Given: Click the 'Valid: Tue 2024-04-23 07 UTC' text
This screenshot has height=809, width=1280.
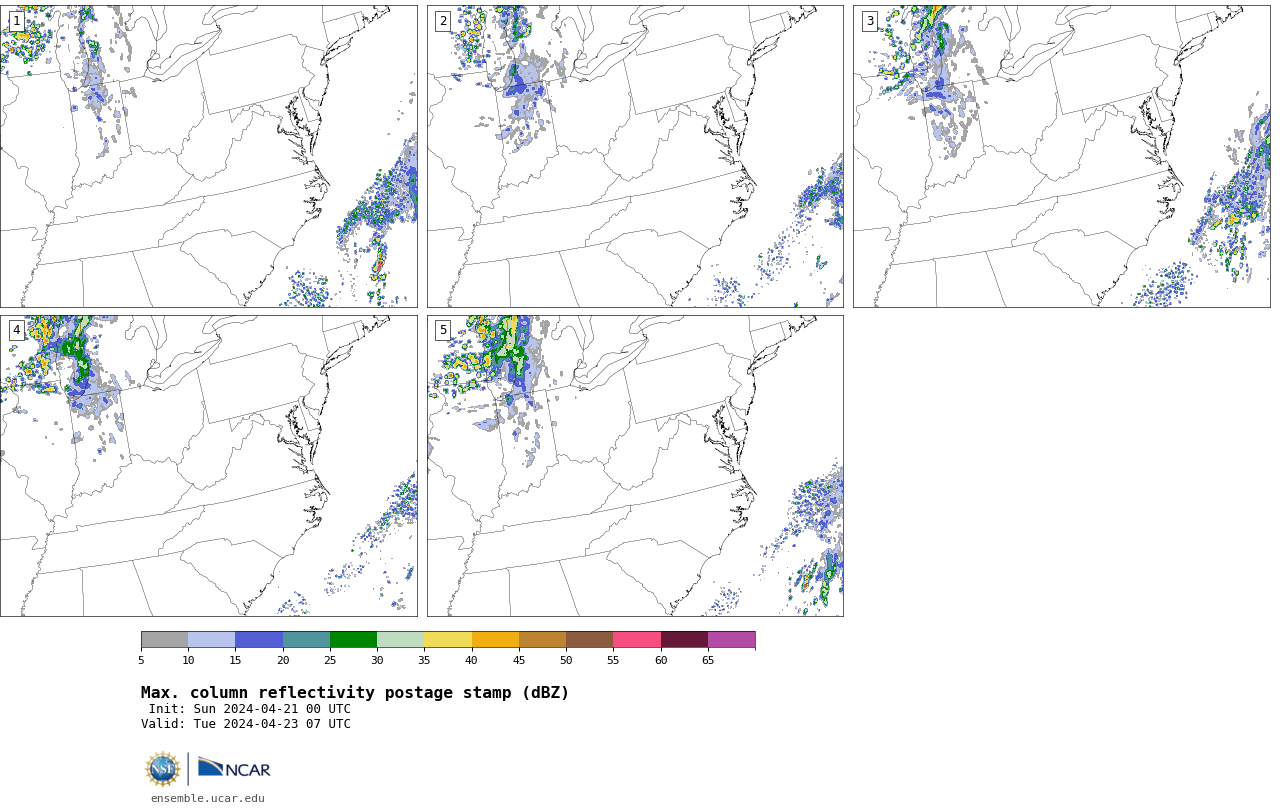Looking at the screenshot, I should (246, 724).
